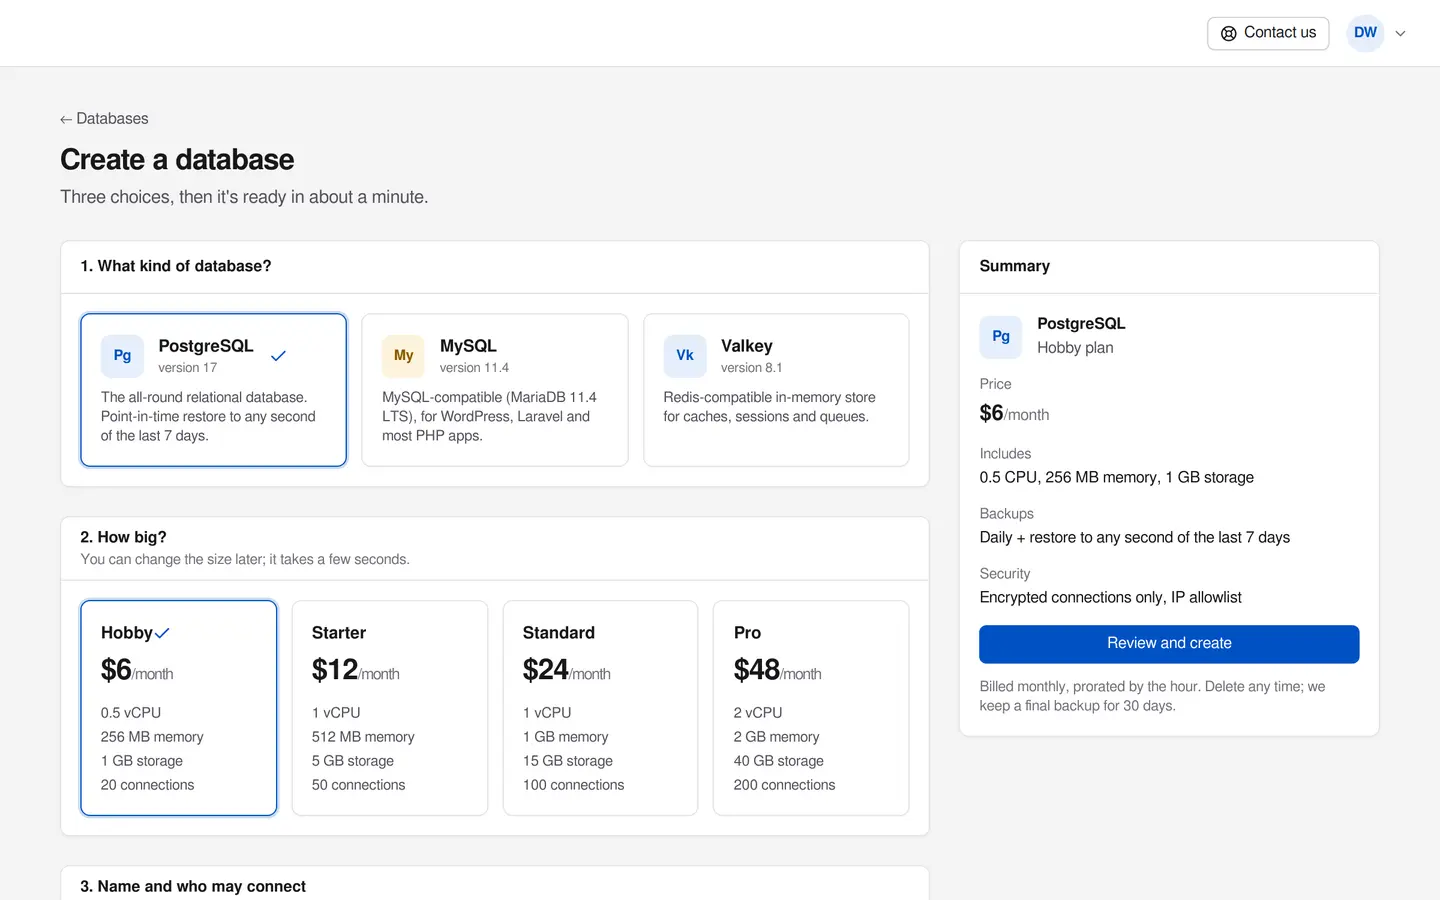
Task: Choose the Starter $12/month plan
Action: (390, 708)
